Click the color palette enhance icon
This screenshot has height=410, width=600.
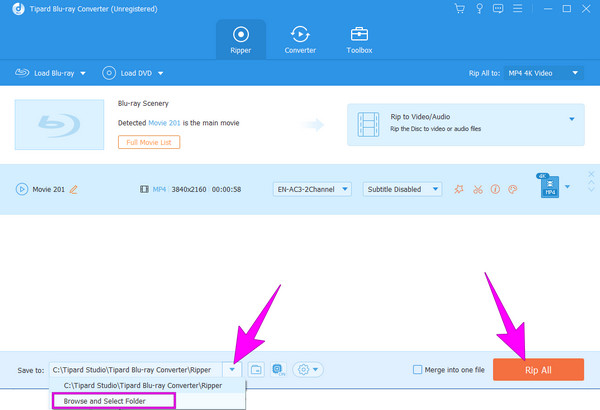click(x=513, y=189)
